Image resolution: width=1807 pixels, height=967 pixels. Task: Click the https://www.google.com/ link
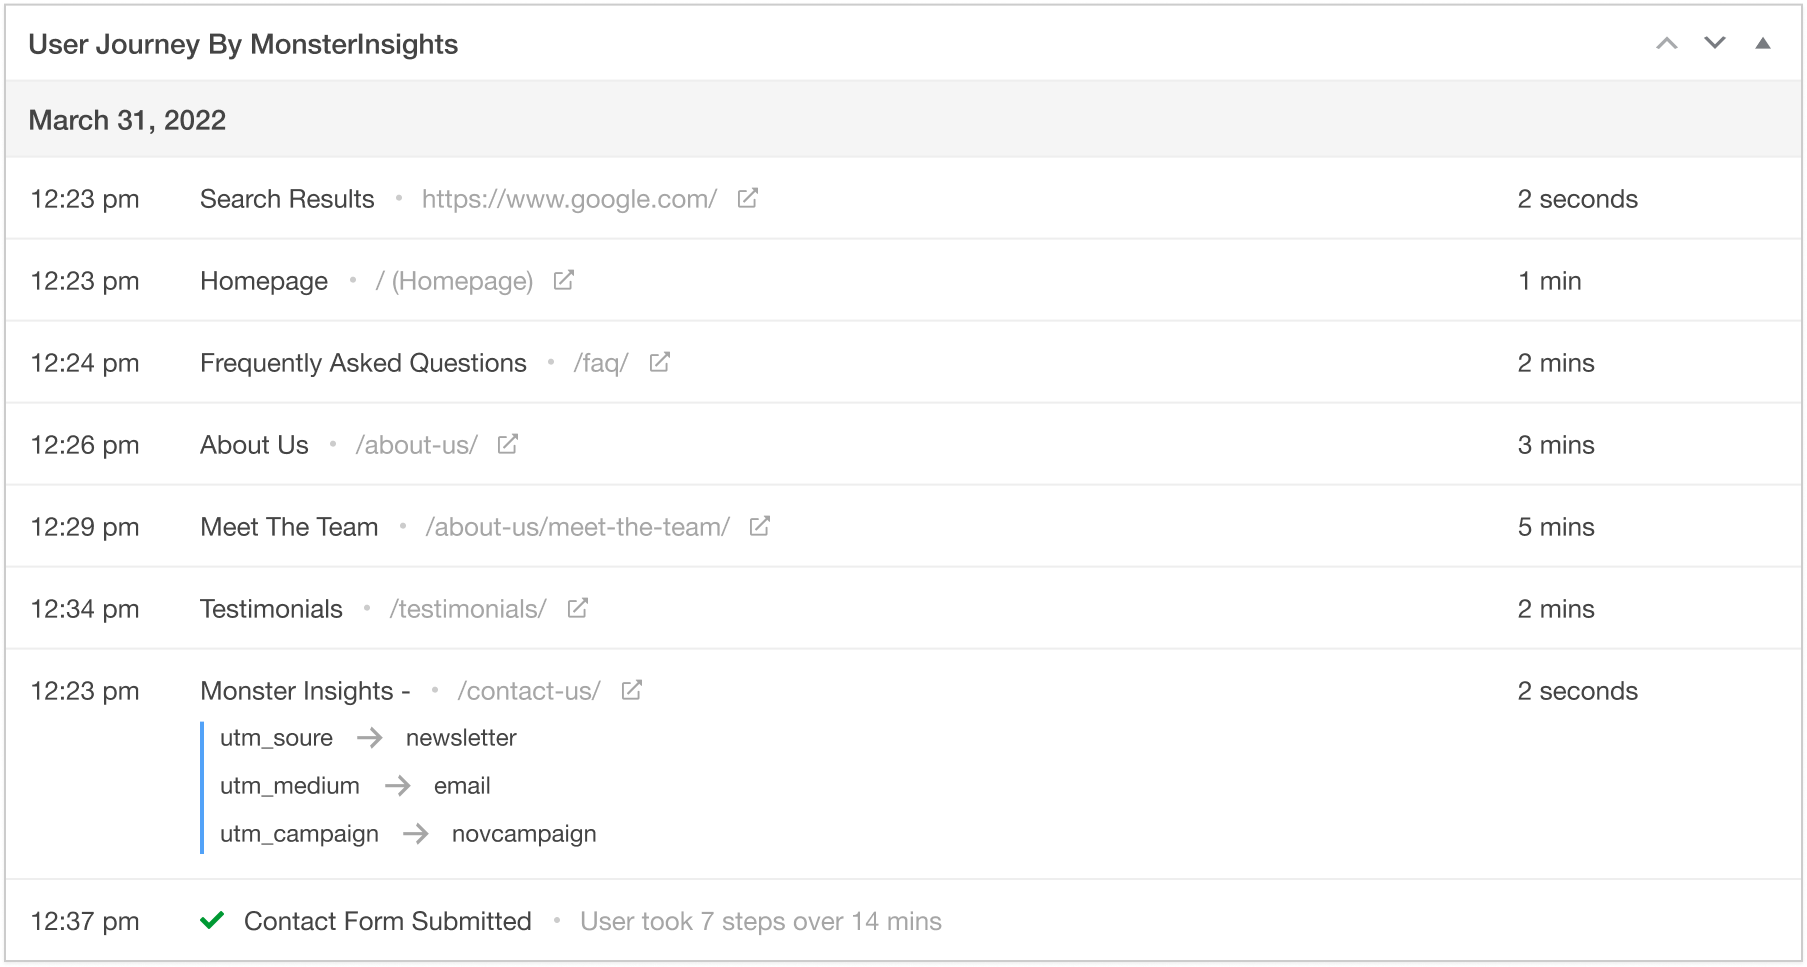(569, 199)
